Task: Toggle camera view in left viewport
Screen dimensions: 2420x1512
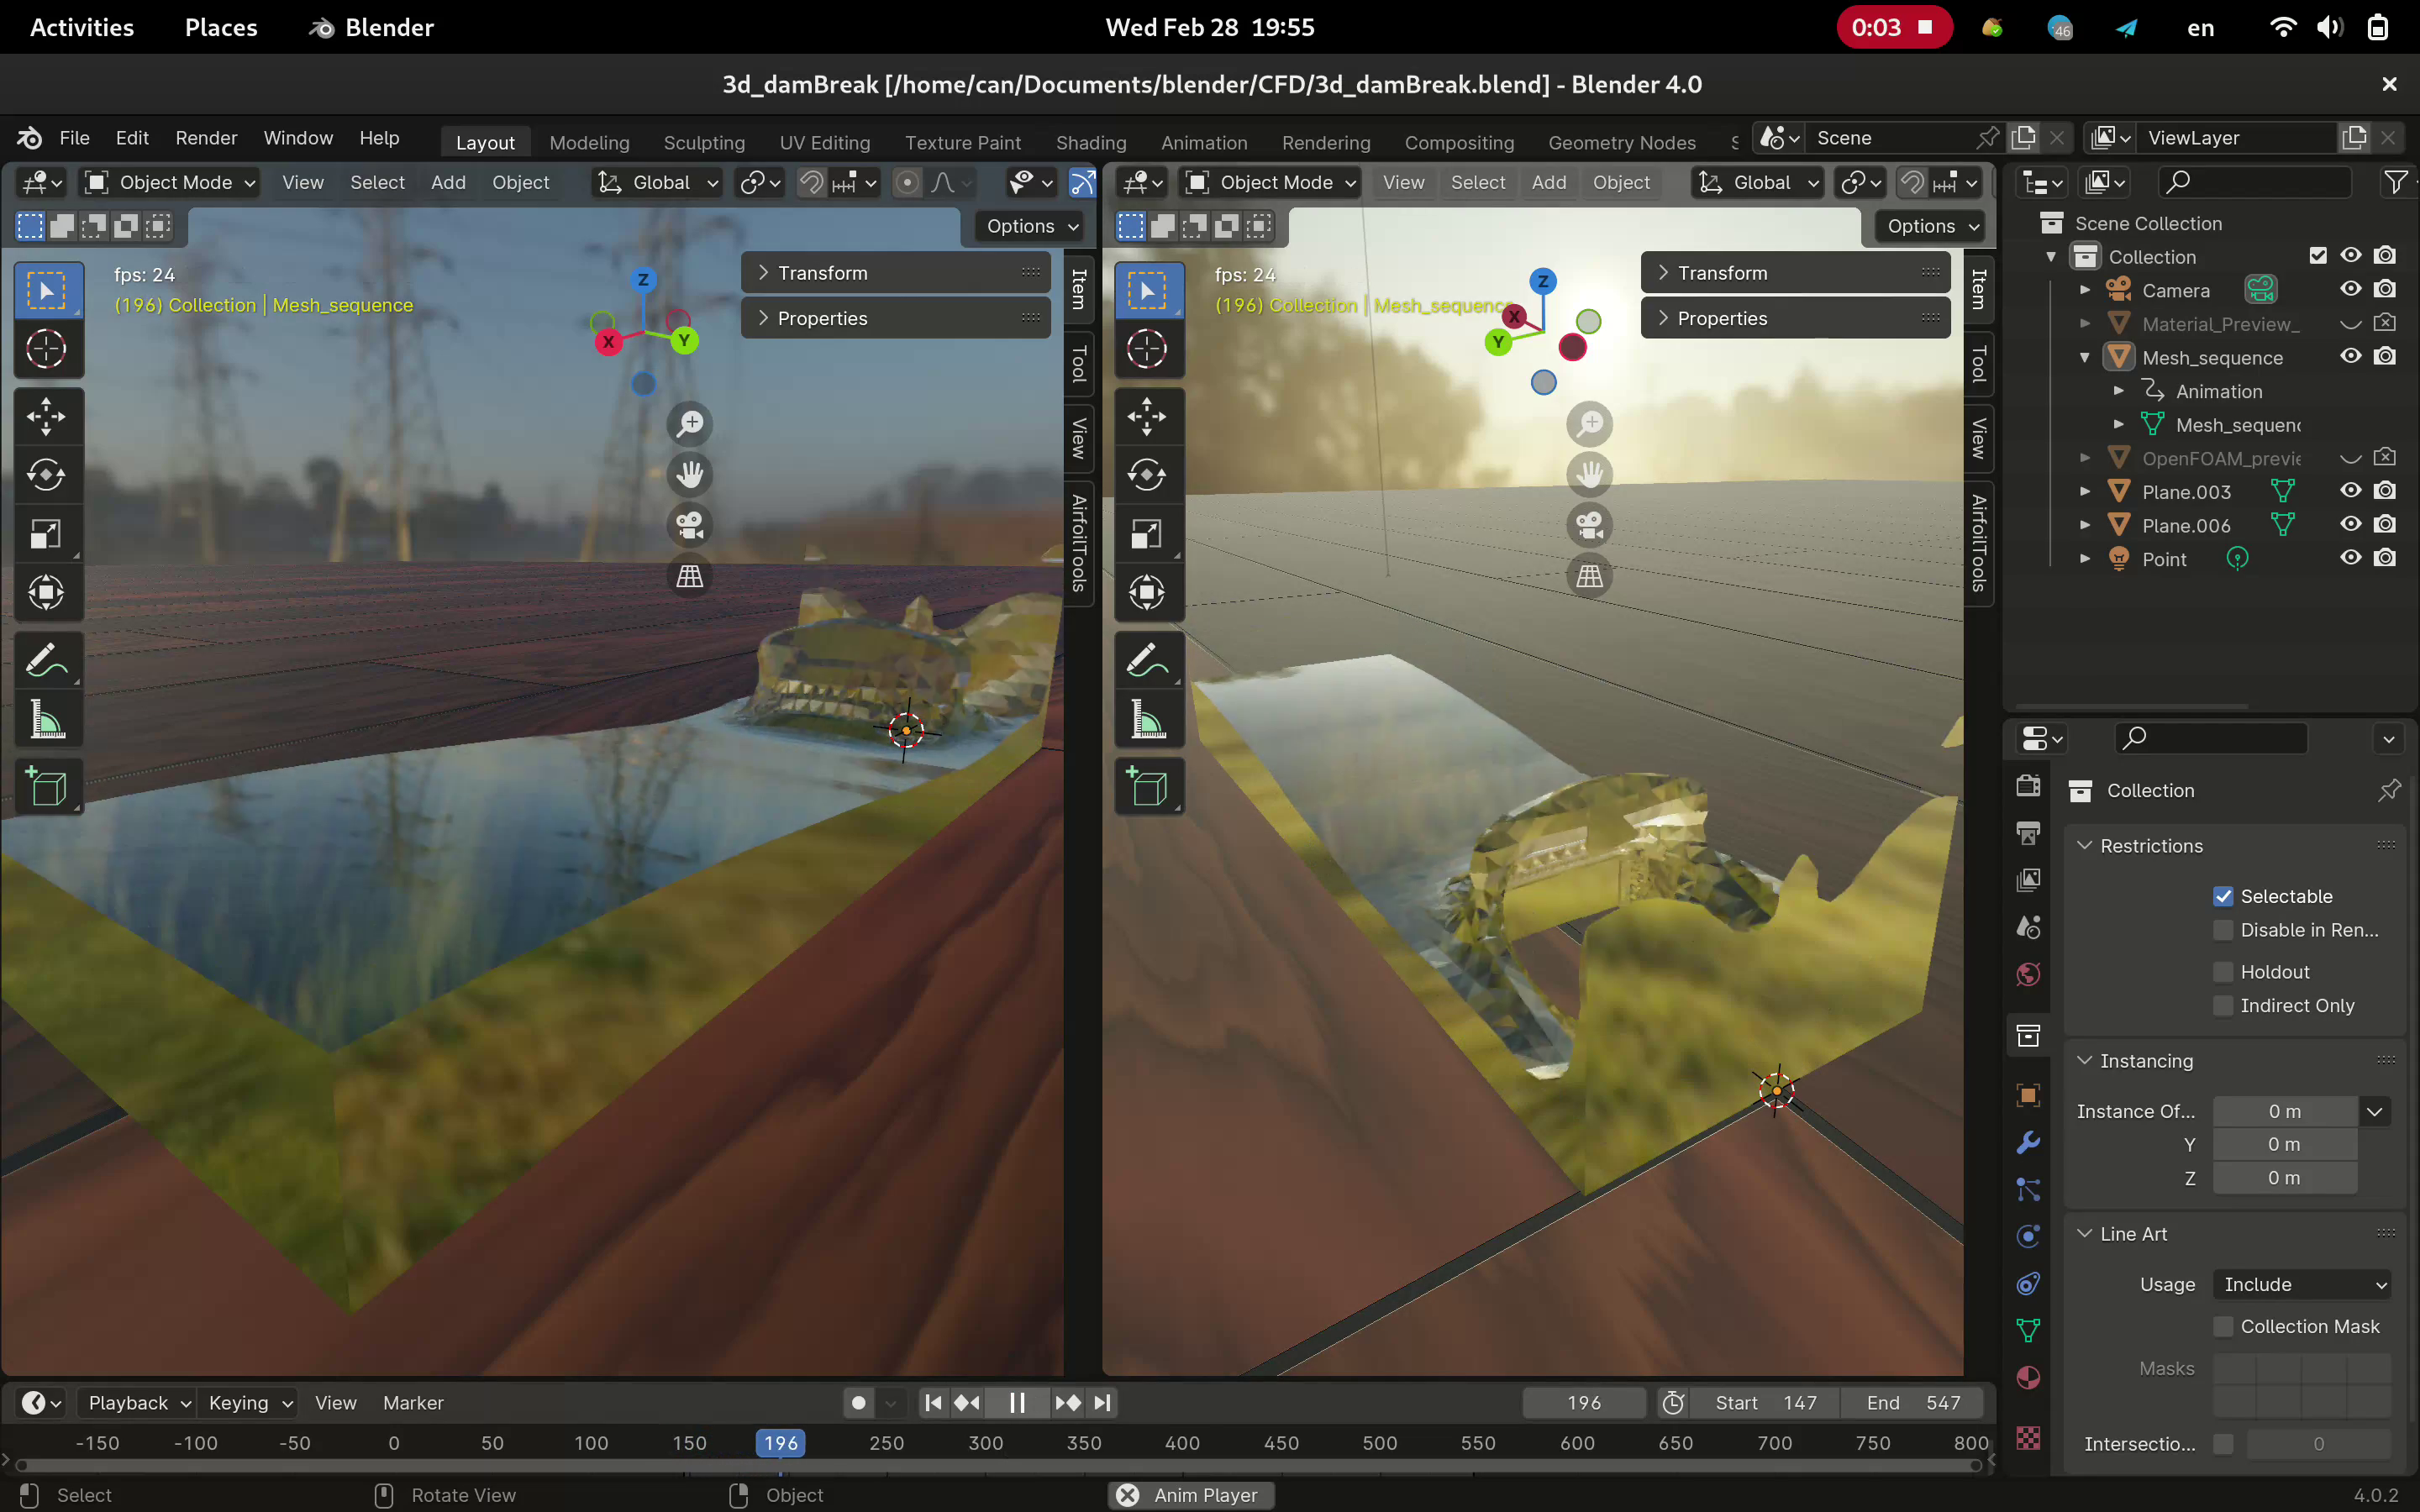Action: (690, 525)
